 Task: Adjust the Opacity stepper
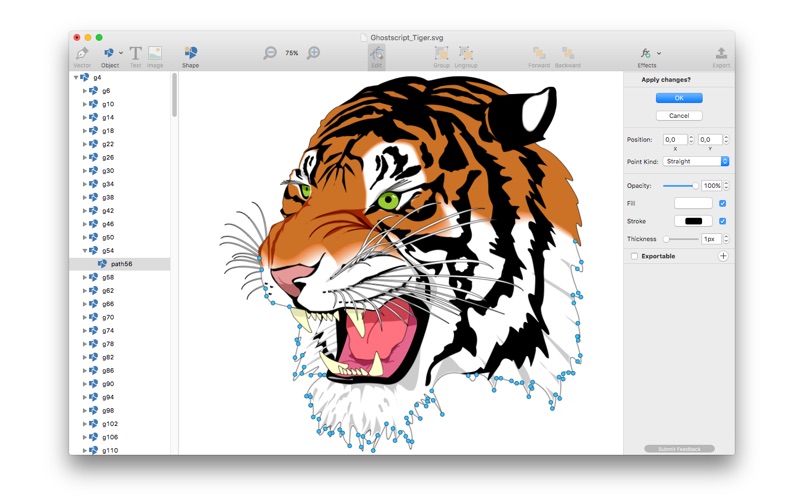click(726, 186)
